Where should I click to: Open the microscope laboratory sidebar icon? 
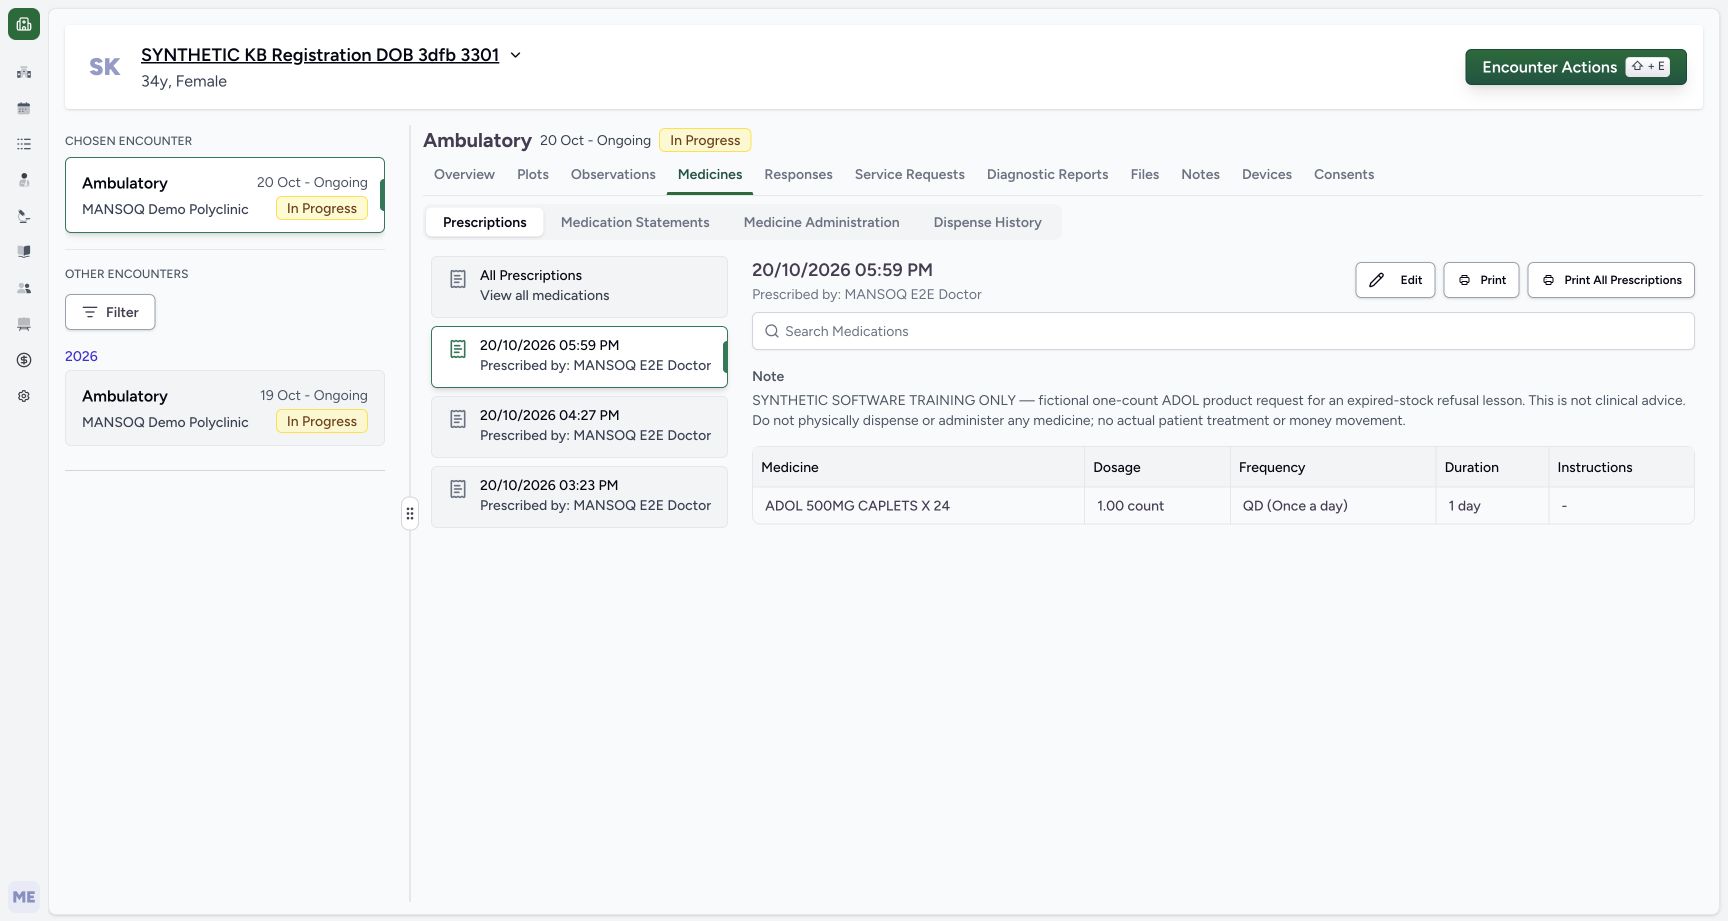click(x=24, y=216)
